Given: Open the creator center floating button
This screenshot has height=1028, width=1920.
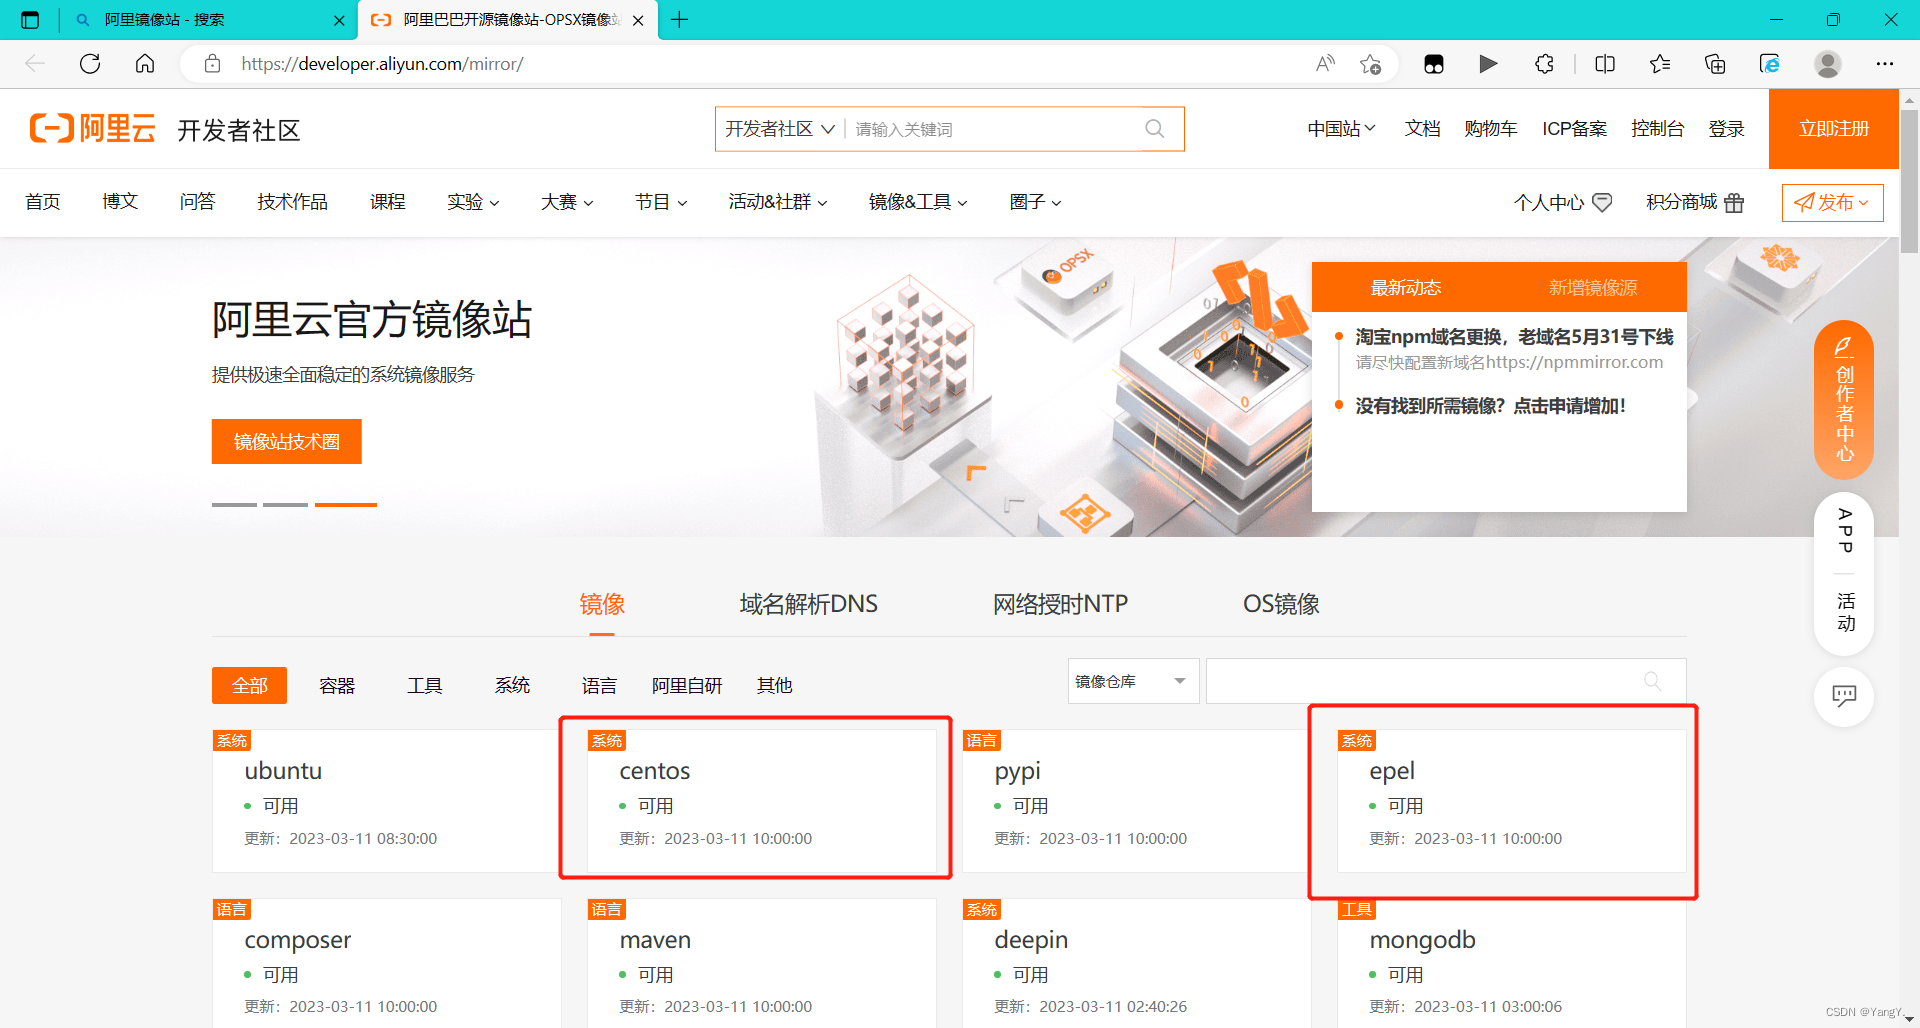Looking at the screenshot, I should click(1844, 400).
